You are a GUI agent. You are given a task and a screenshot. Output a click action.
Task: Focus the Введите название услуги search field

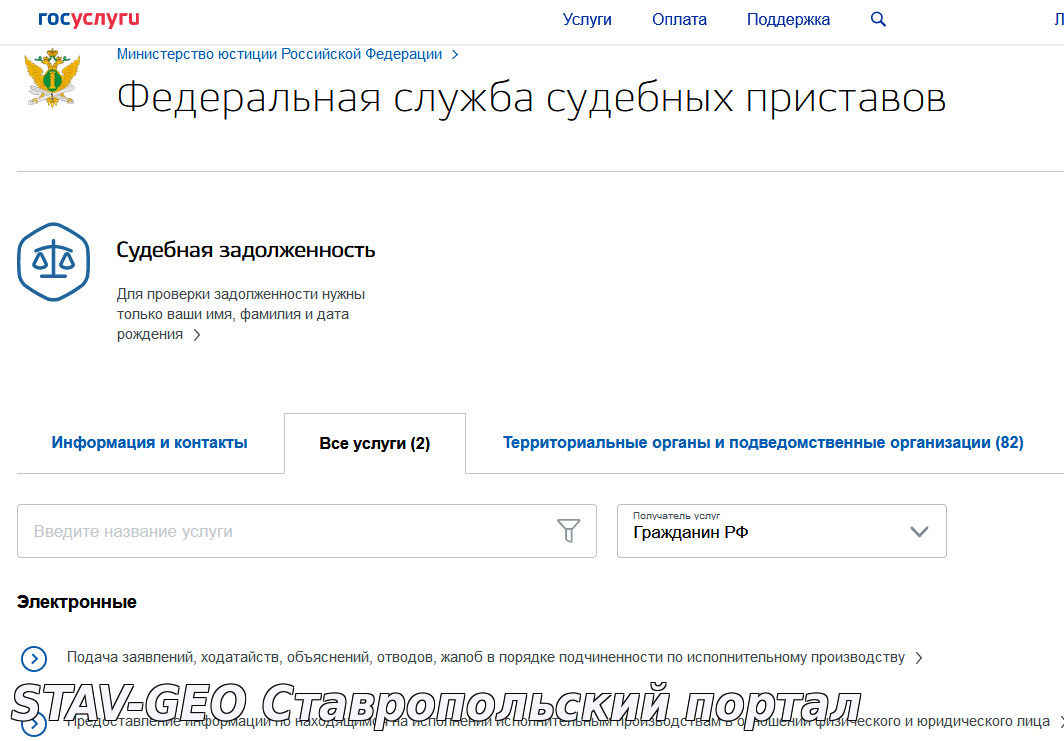307,531
